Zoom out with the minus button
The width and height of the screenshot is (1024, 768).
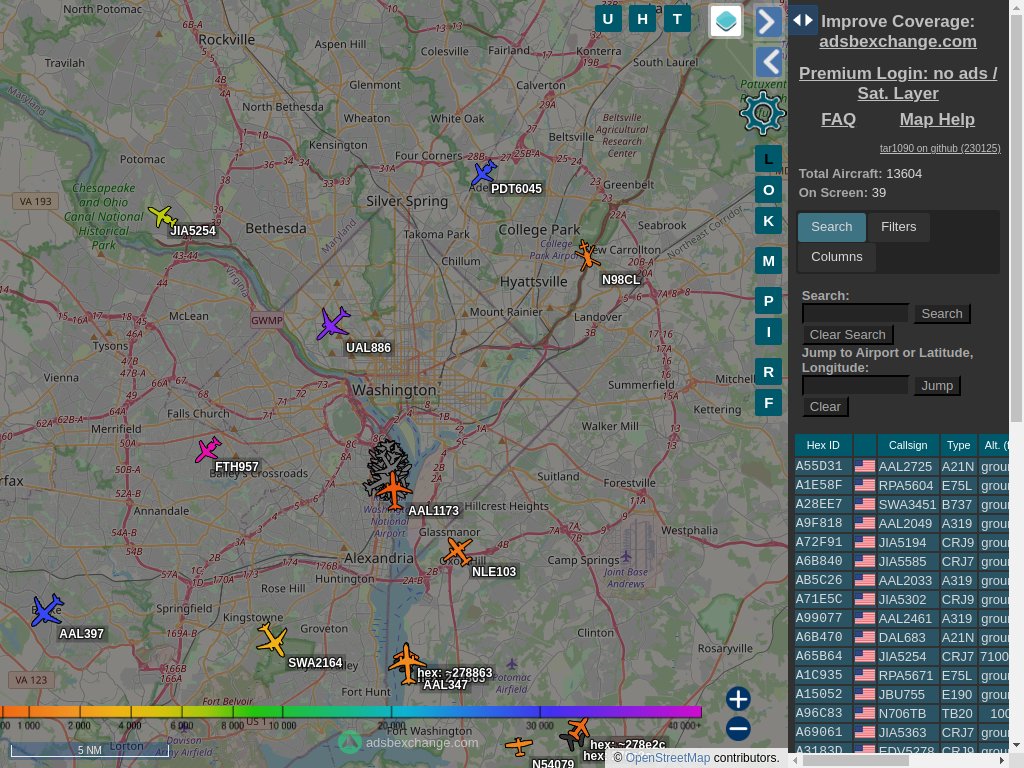tap(738, 729)
